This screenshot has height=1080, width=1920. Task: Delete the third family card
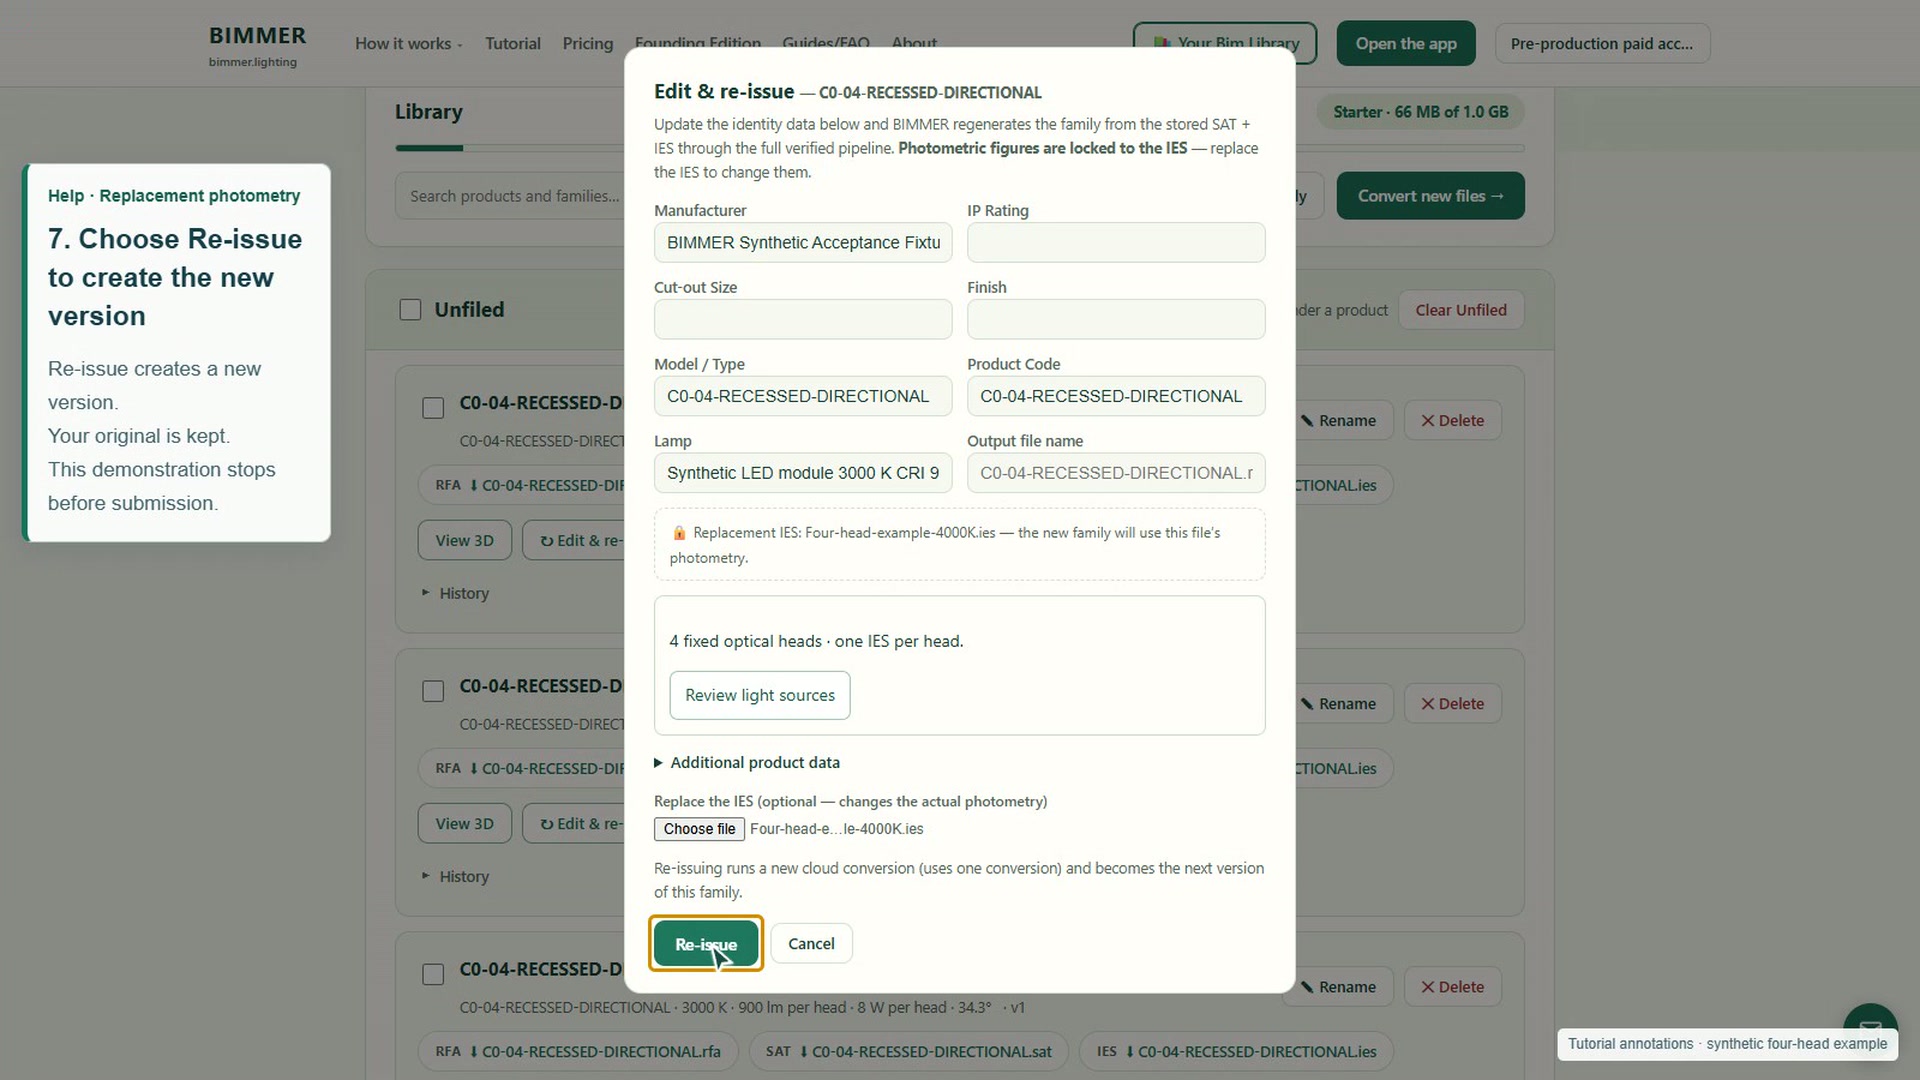[1452, 987]
